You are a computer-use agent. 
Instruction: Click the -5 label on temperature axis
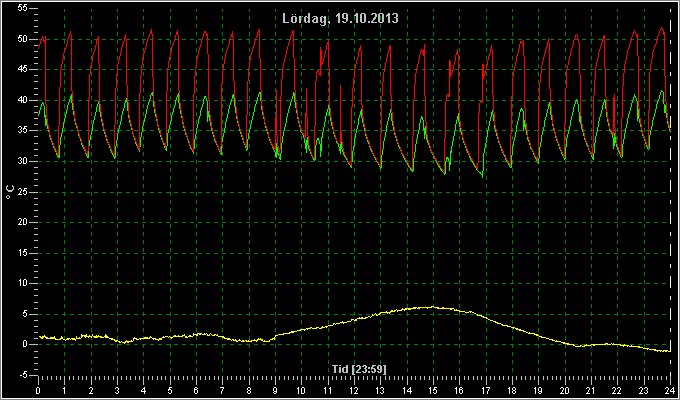pyautogui.click(x=23, y=374)
